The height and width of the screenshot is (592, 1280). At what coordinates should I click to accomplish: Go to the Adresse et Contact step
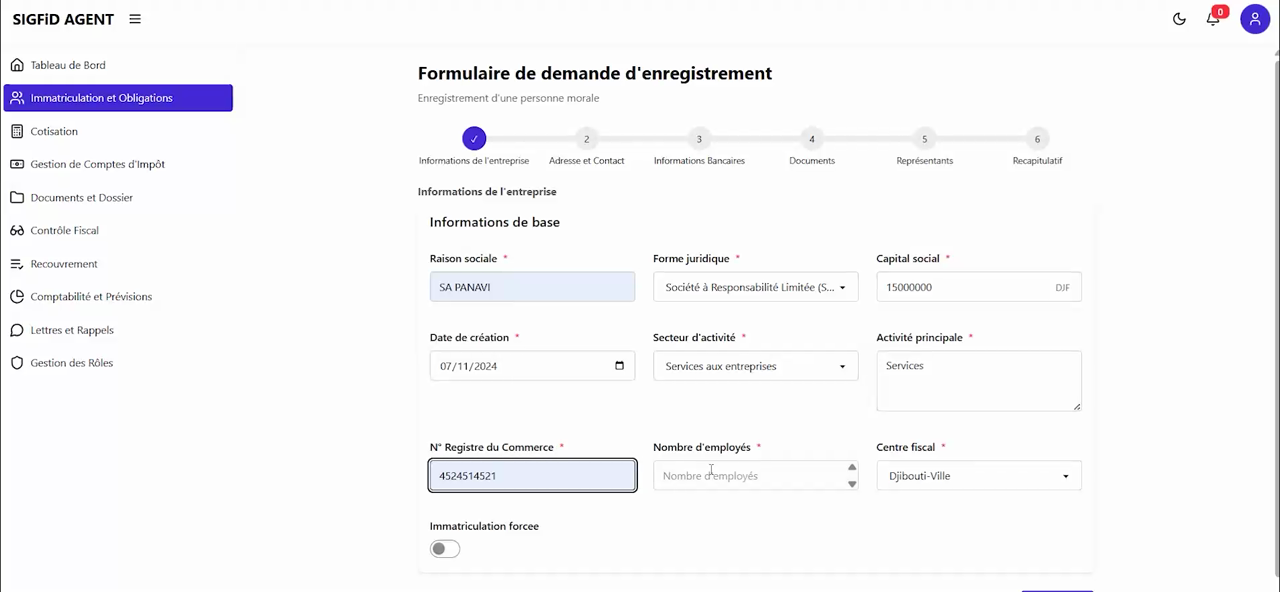click(586, 139)
